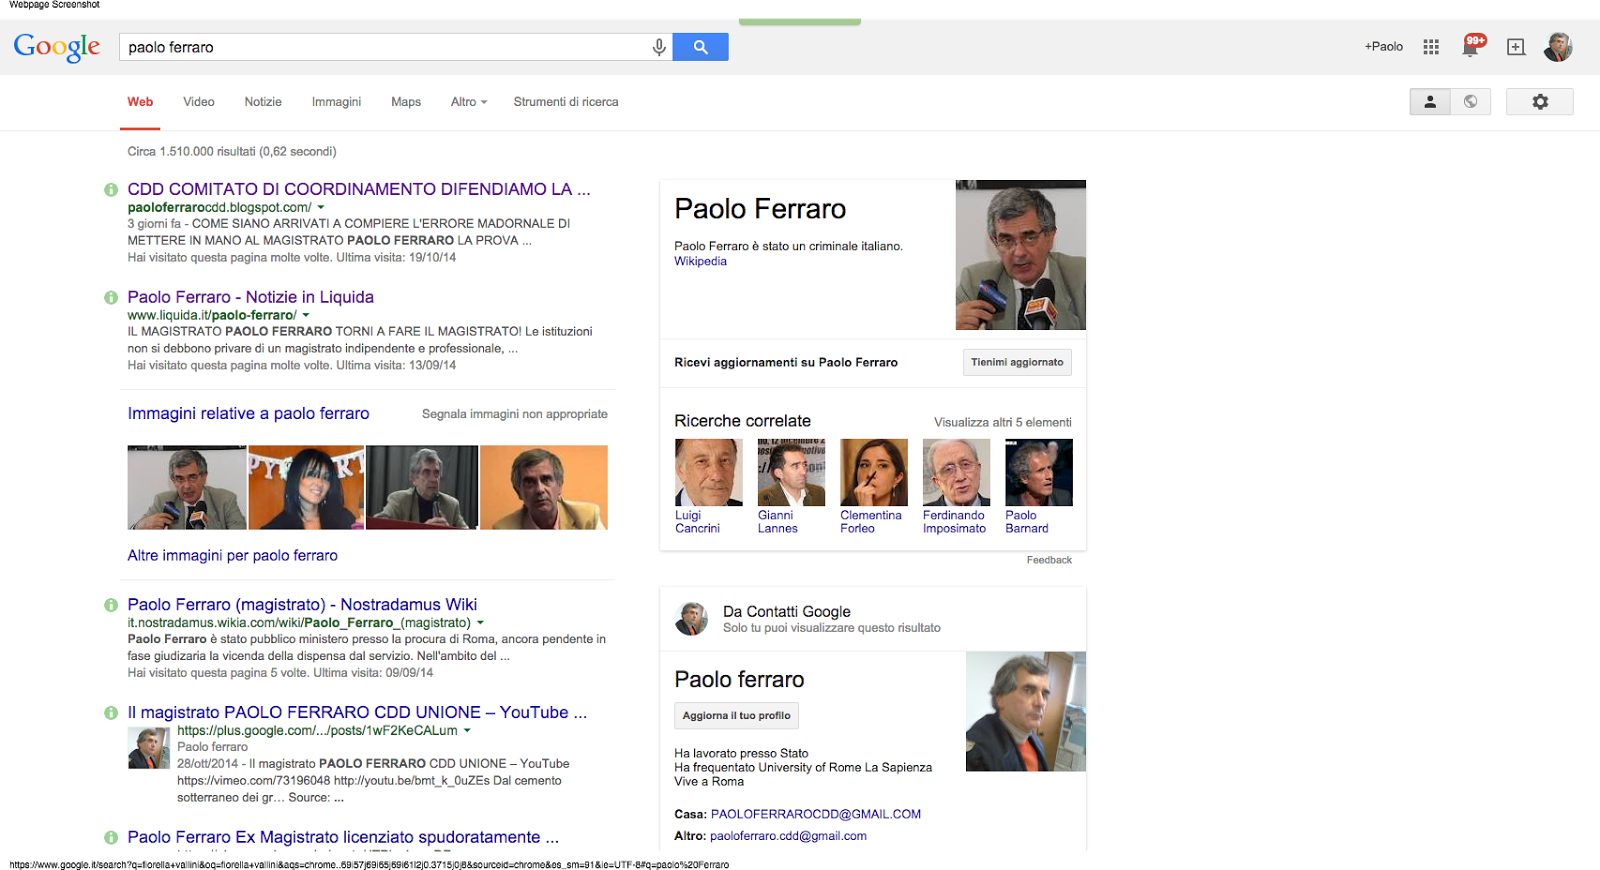Open the Maps tab

[x=406, y=102]
